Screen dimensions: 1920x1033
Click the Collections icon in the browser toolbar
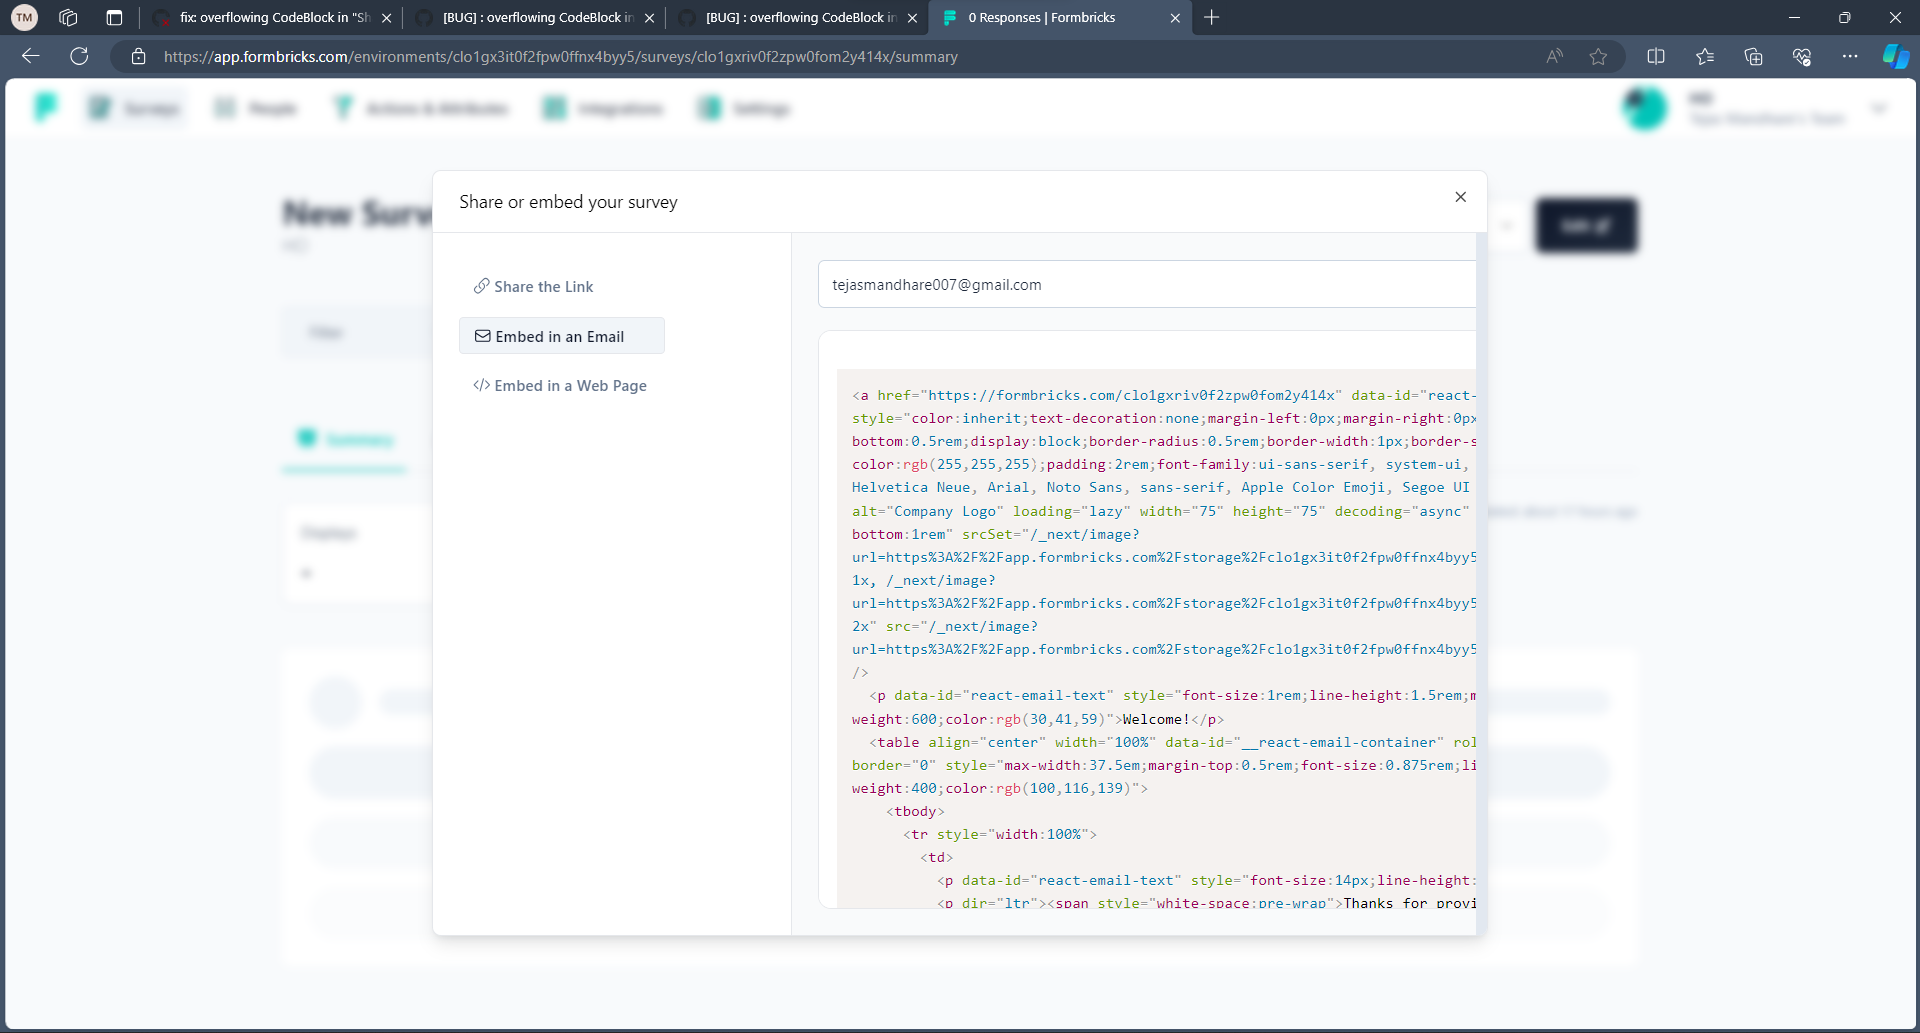click(1753, 56)
